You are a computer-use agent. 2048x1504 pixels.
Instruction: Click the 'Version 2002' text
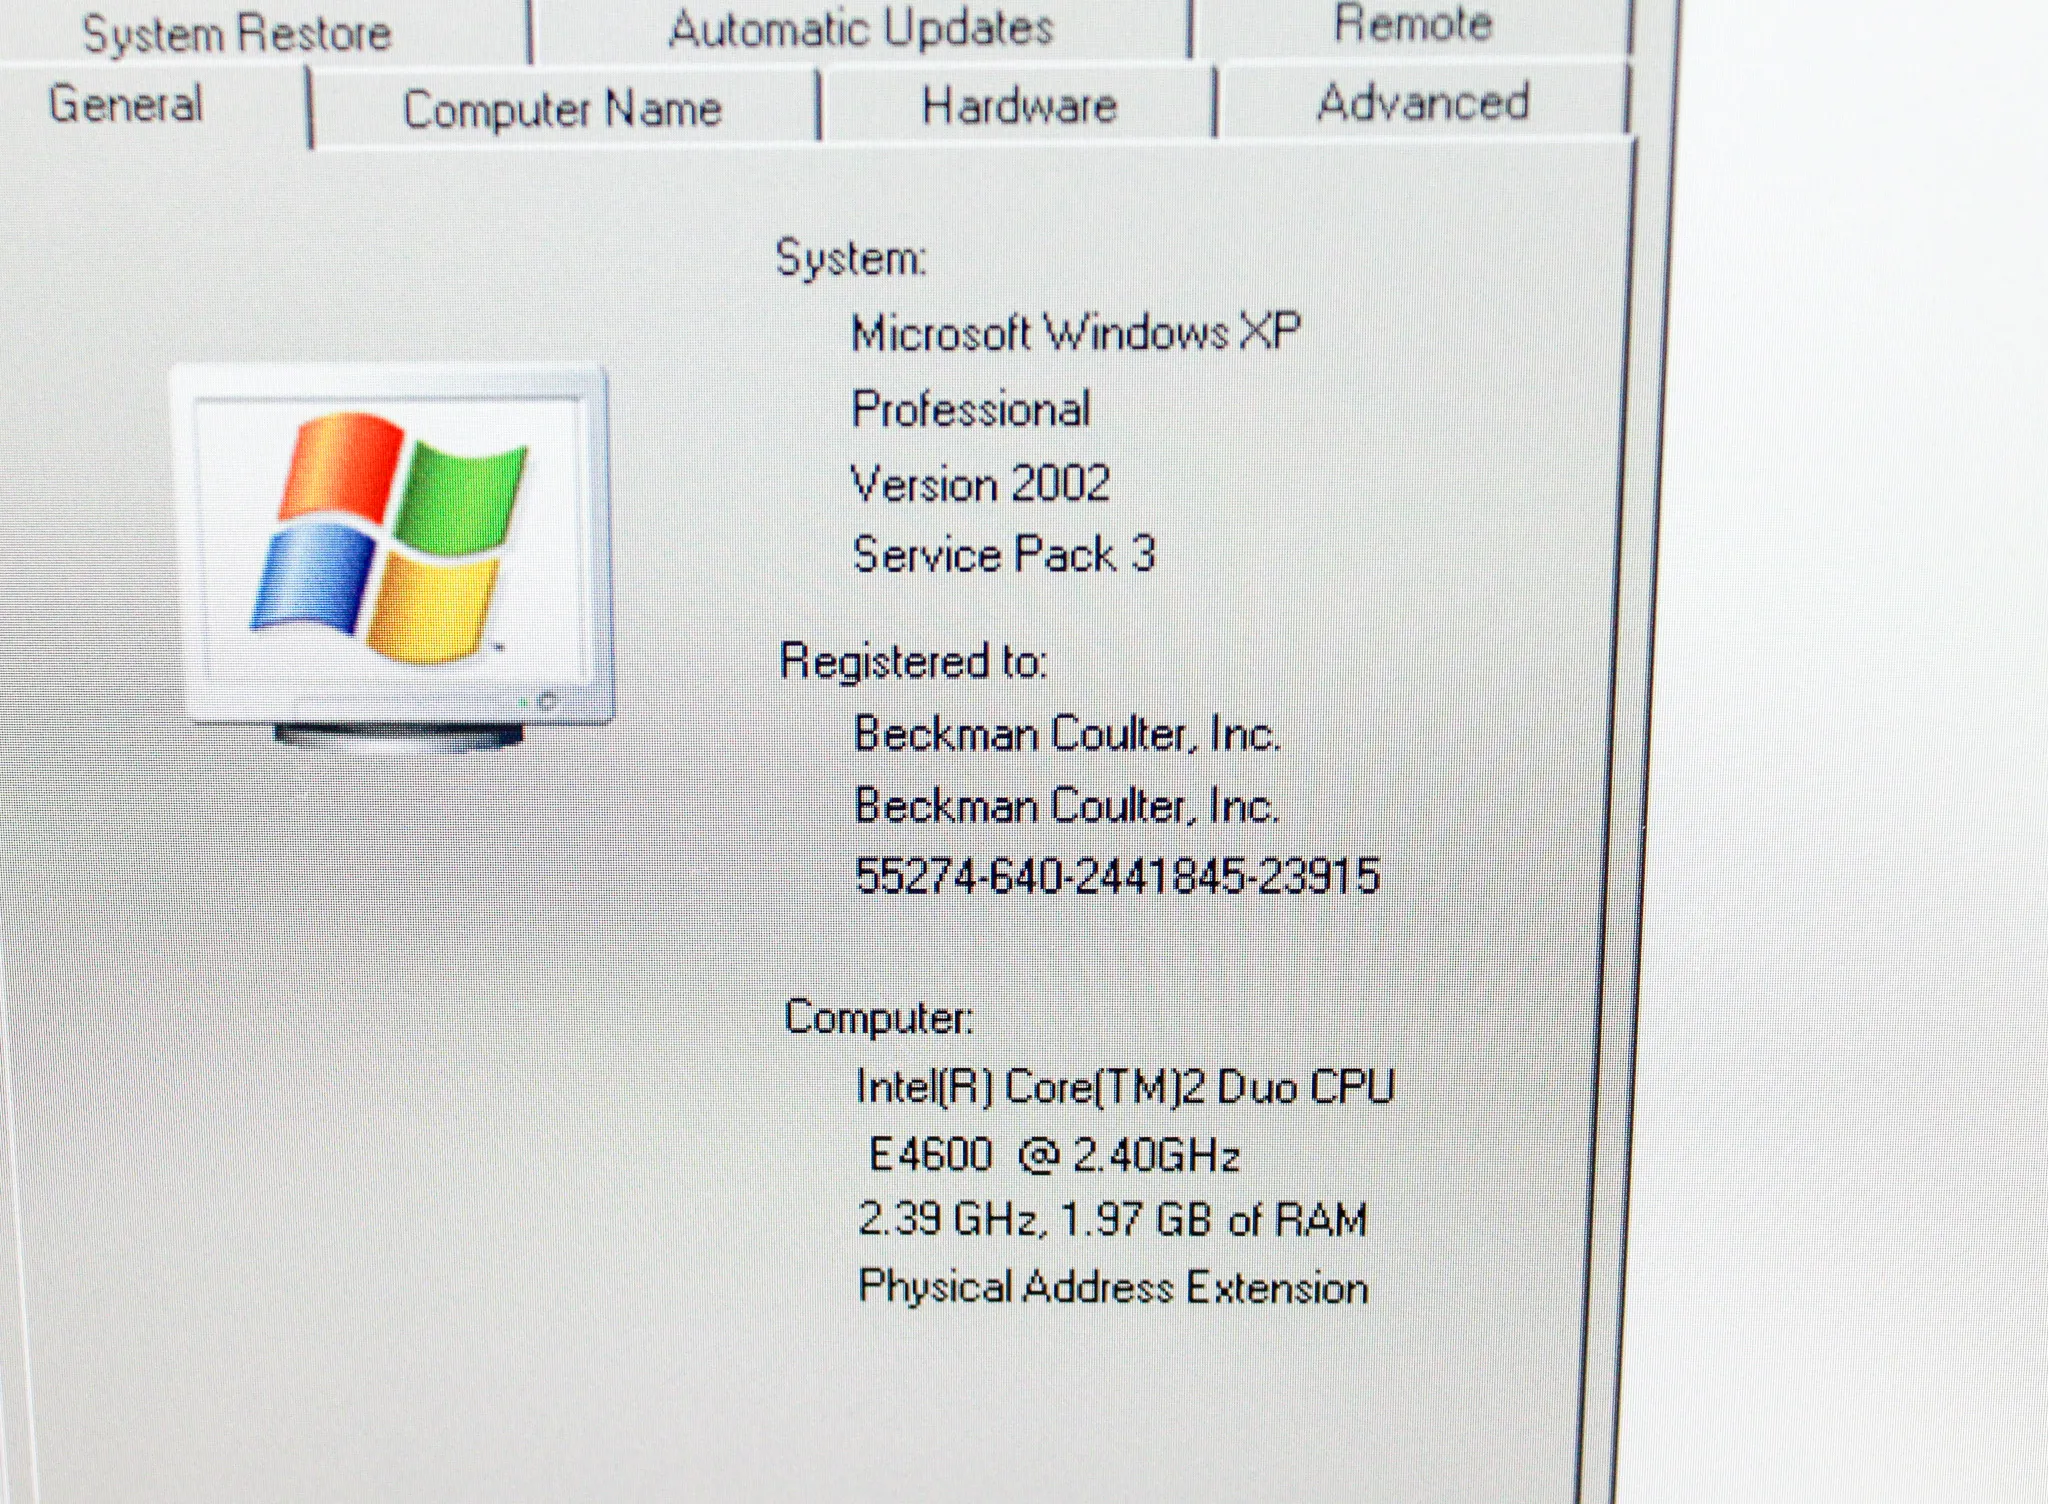click(x=980, y=483)
